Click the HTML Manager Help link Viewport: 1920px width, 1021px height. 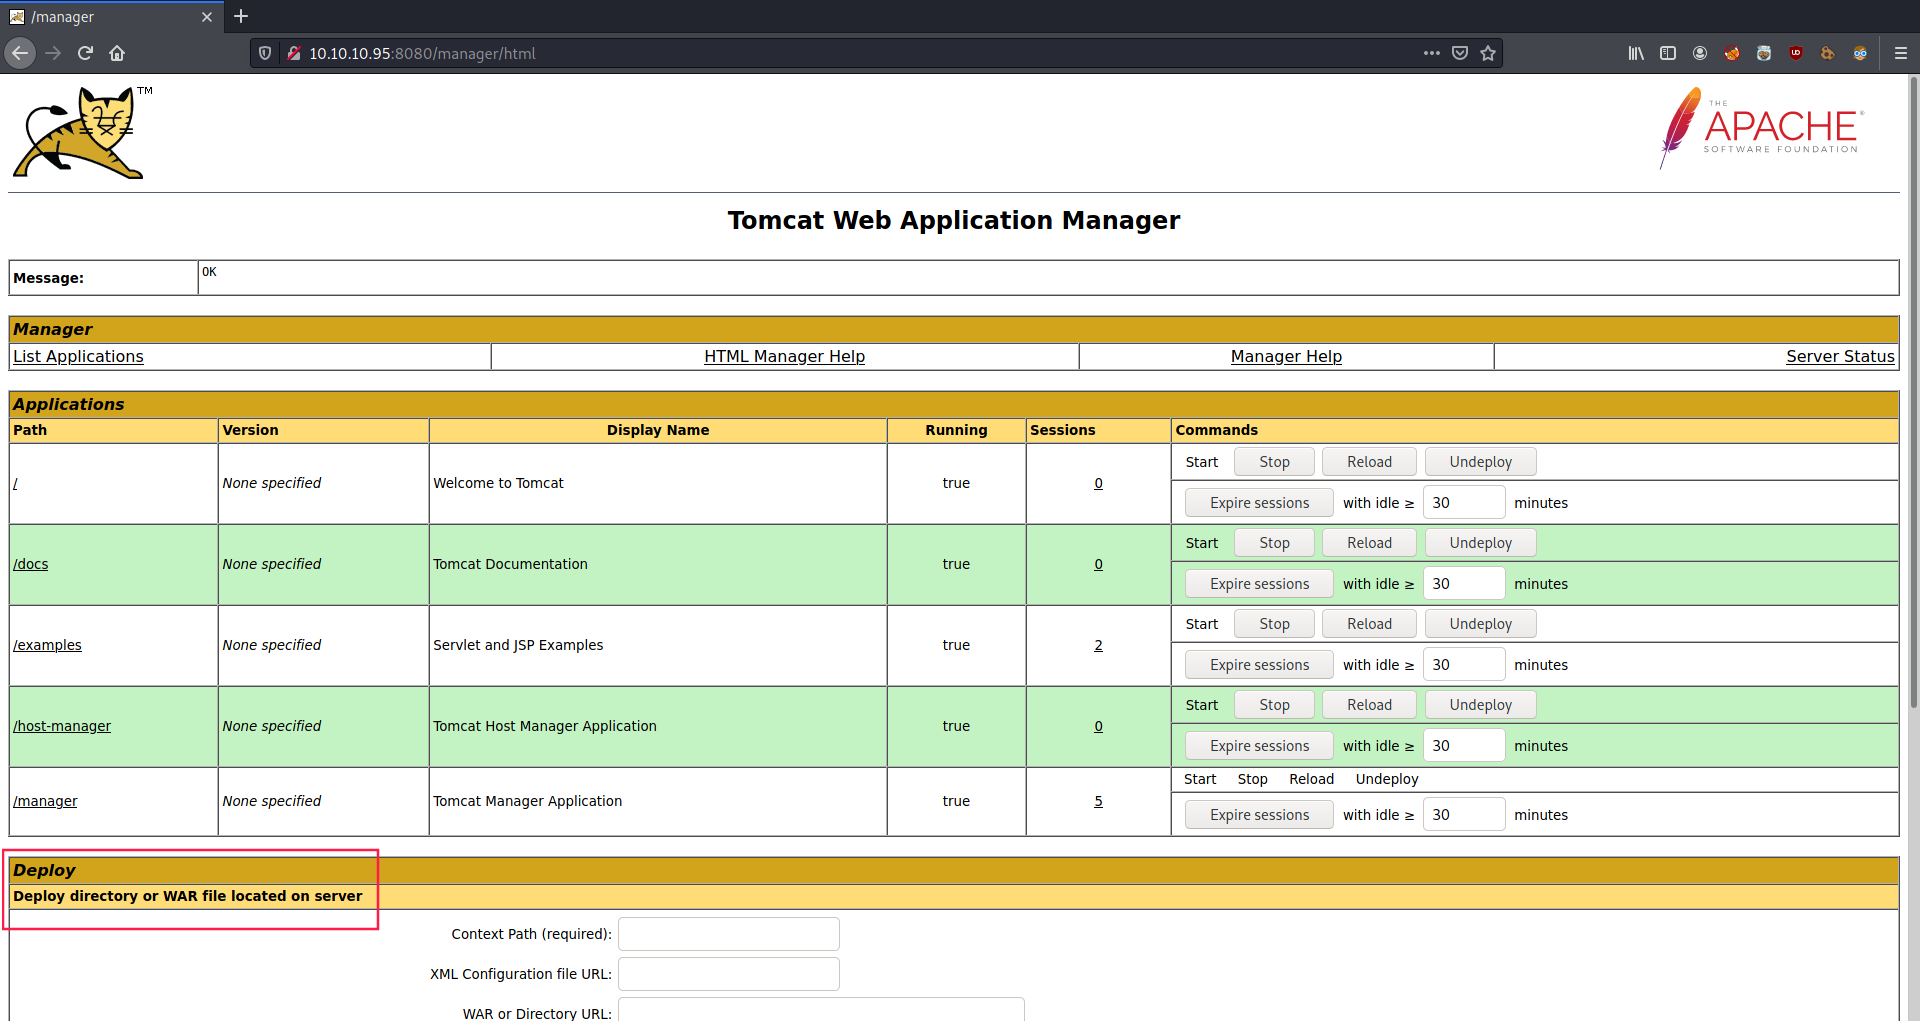[784, 356]
